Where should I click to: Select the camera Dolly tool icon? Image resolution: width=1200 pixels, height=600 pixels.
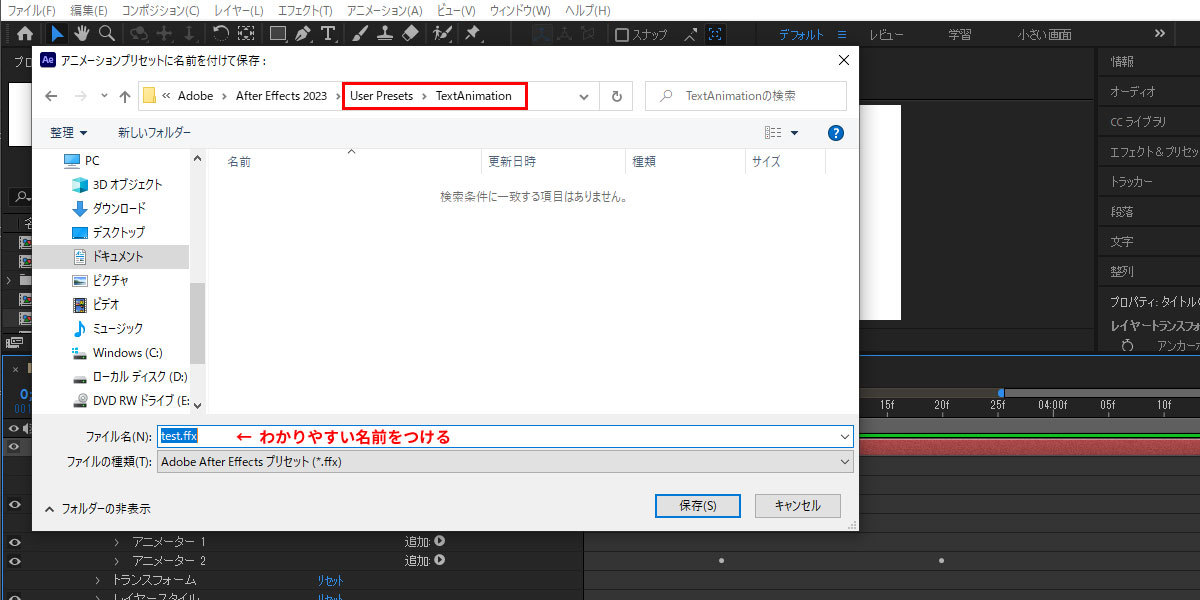[x=188, y=34]
